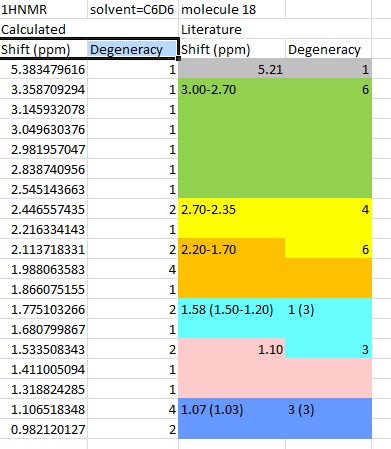The width and height of the screenshot is (391, 449).
Task: Click the orange cell with 2.20-1.70
Action: 232,249
